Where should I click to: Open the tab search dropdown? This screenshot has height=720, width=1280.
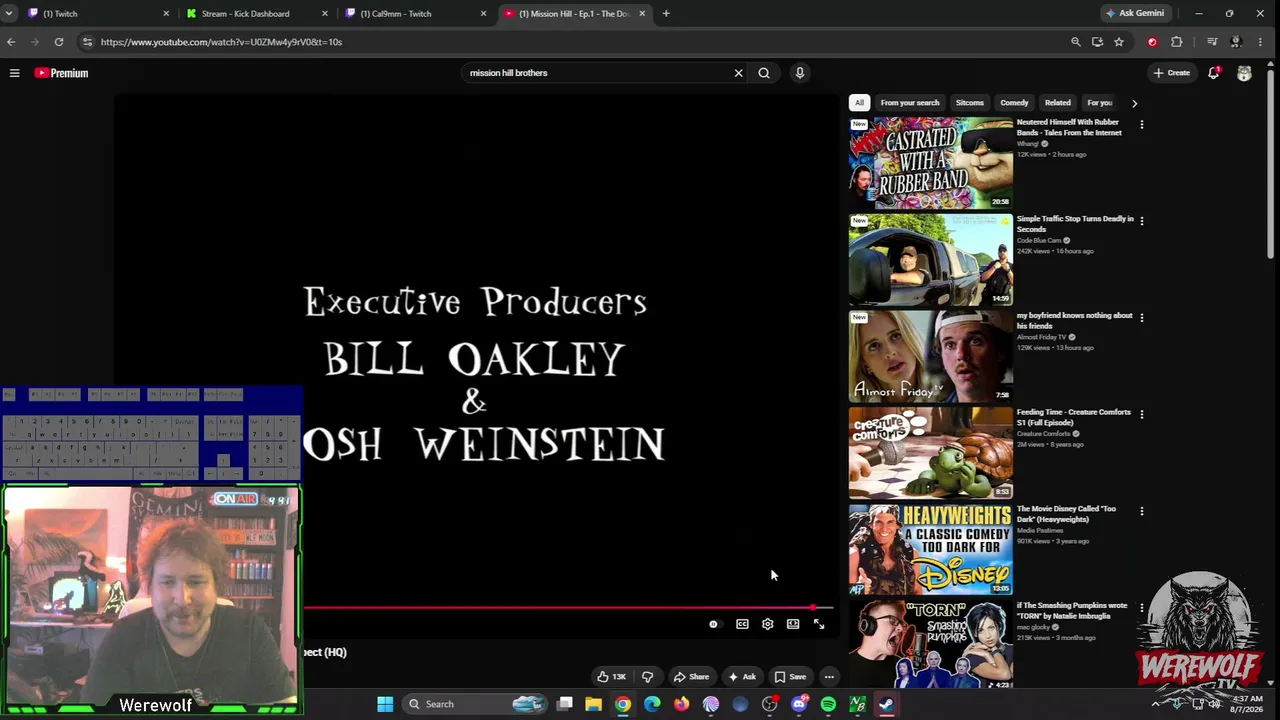(x=9, y=14)
